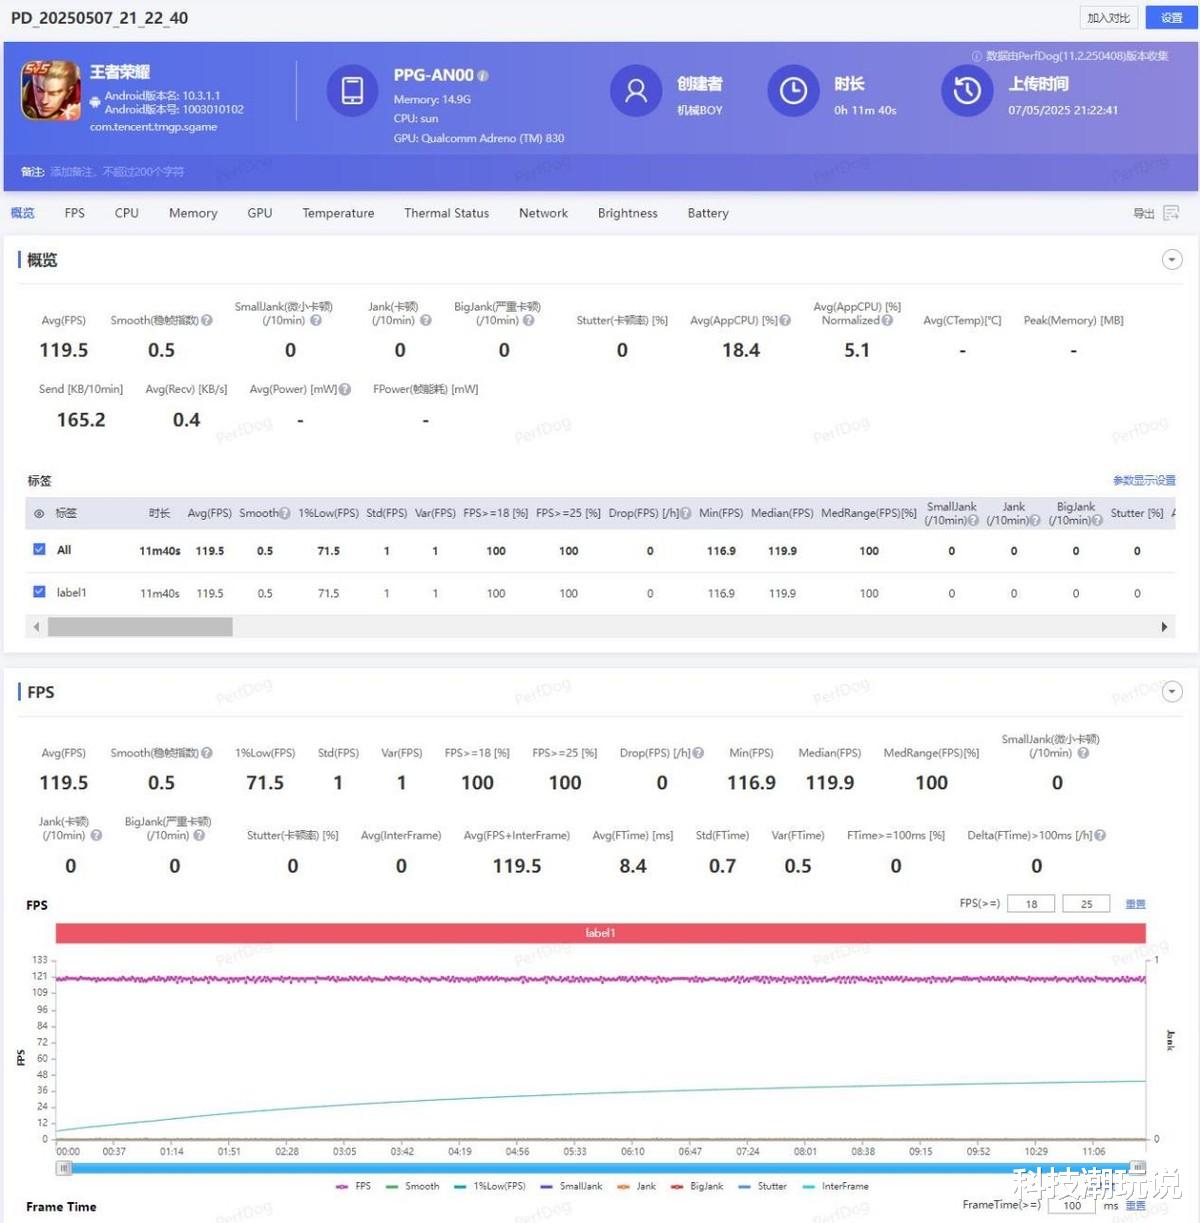Open the Memory tab
The image size is (1200, 1223).
tap(193, 213)
